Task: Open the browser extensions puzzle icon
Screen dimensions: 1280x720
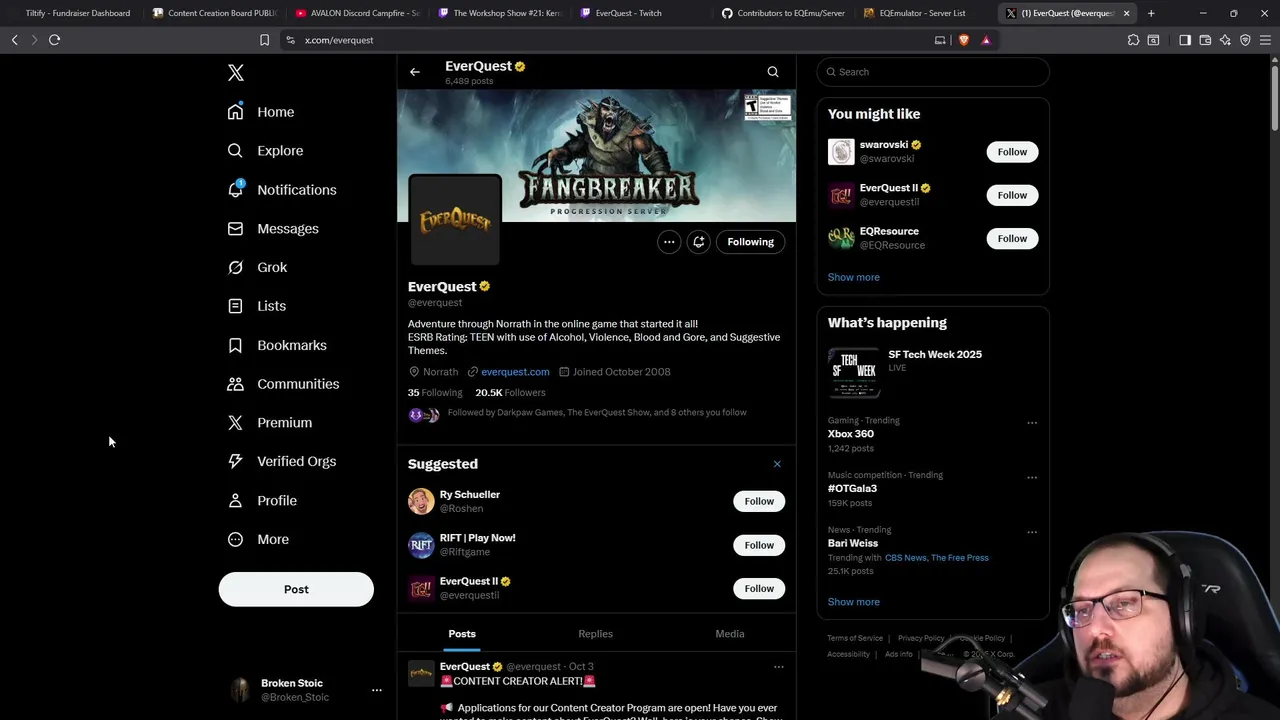Action: tap(1133, 40)
